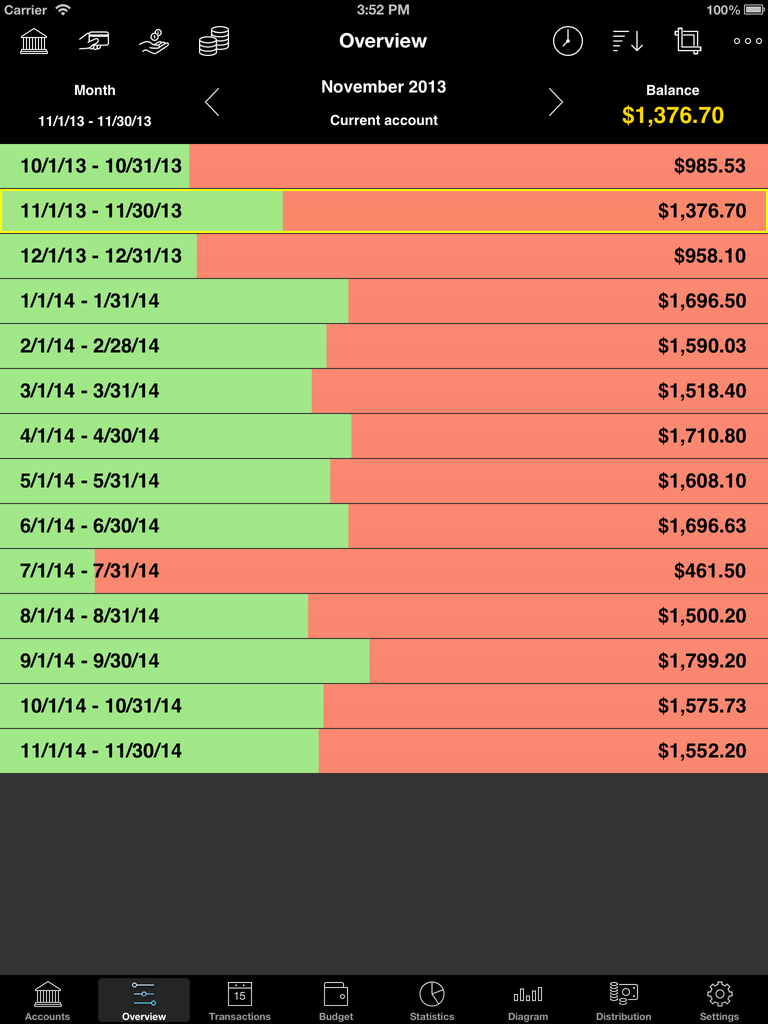Open the Diagram tab
768x1024 pixels.
pos(528,1000)
